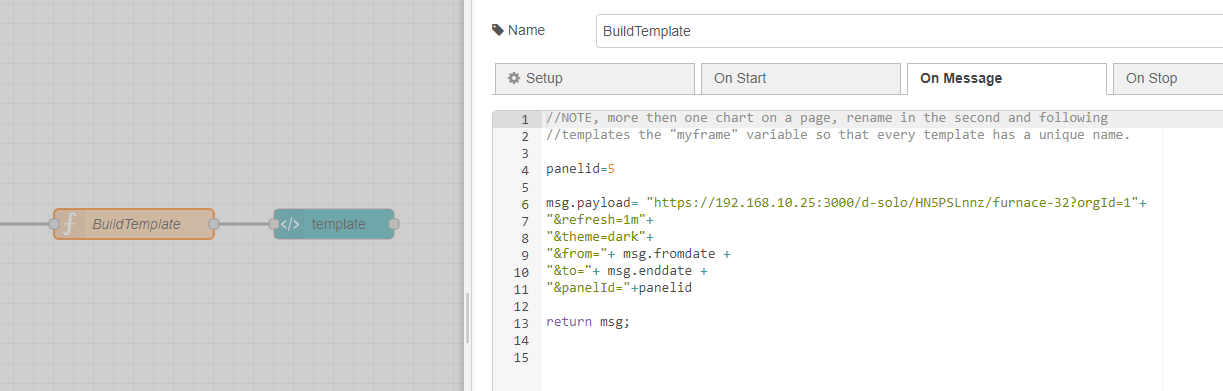Click the function icon on BuildTemplate node
The width and height of the screenshot is (1223, 391).
[69, 224]
